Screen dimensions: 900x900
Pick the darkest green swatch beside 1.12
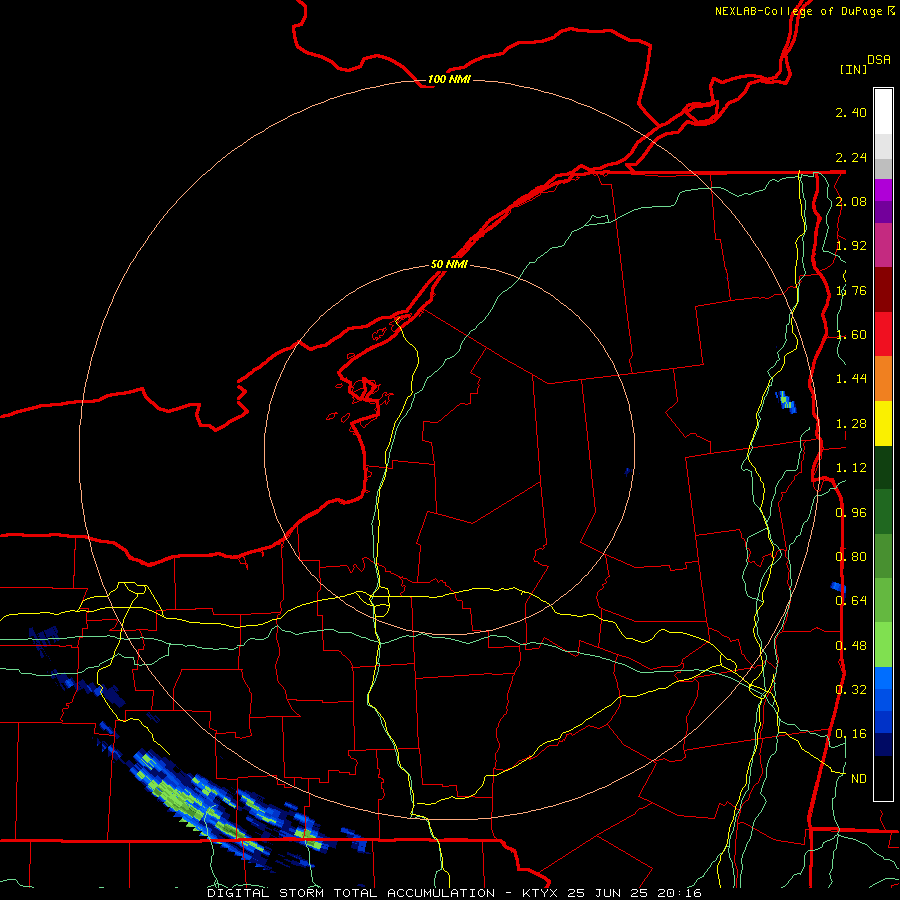[x=883, y=468]
